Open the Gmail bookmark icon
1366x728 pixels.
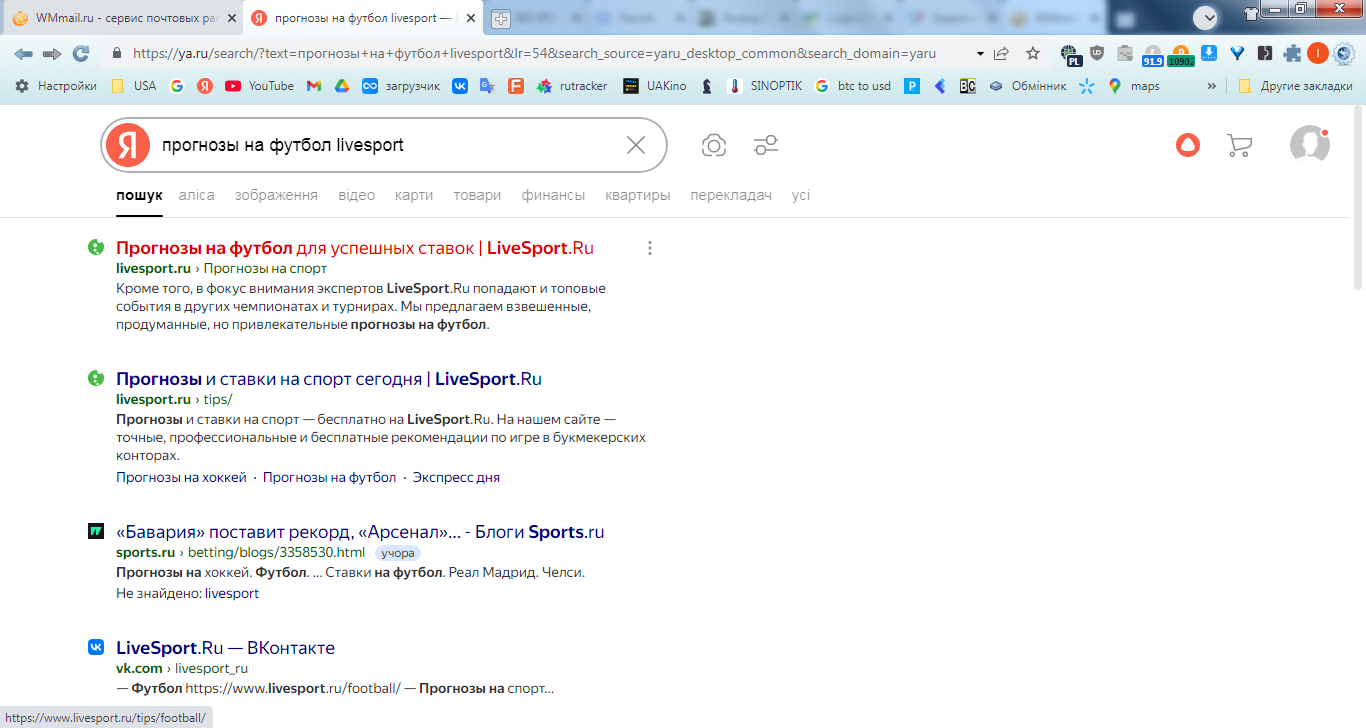pyautogui.click(x=314, y=86)
